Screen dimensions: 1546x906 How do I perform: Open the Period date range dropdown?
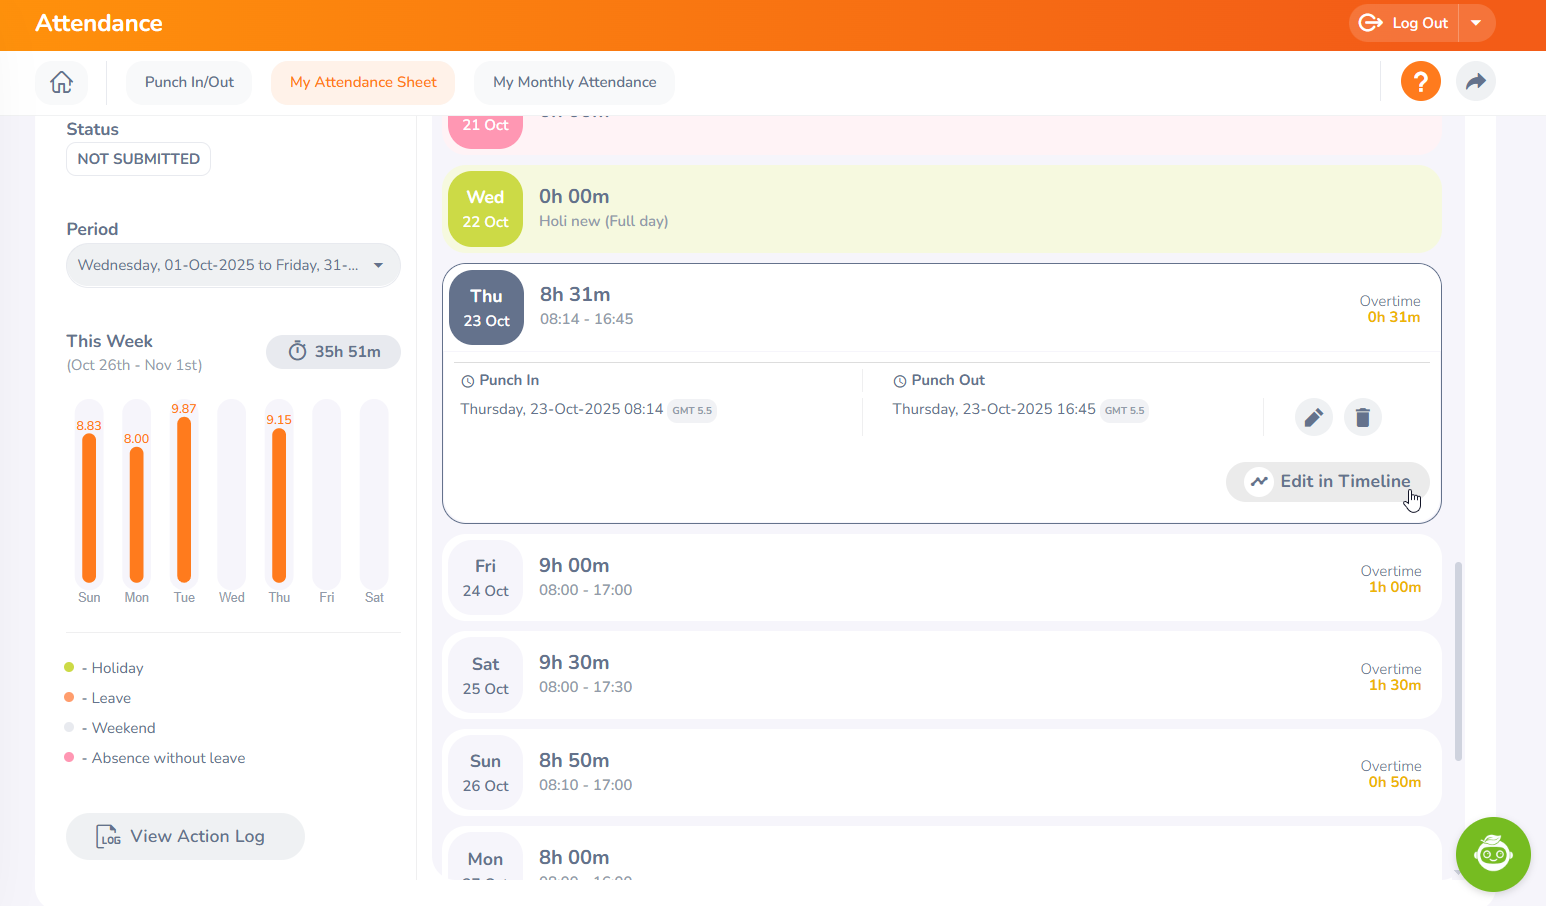pyautogui.click(x=233, y=265)
